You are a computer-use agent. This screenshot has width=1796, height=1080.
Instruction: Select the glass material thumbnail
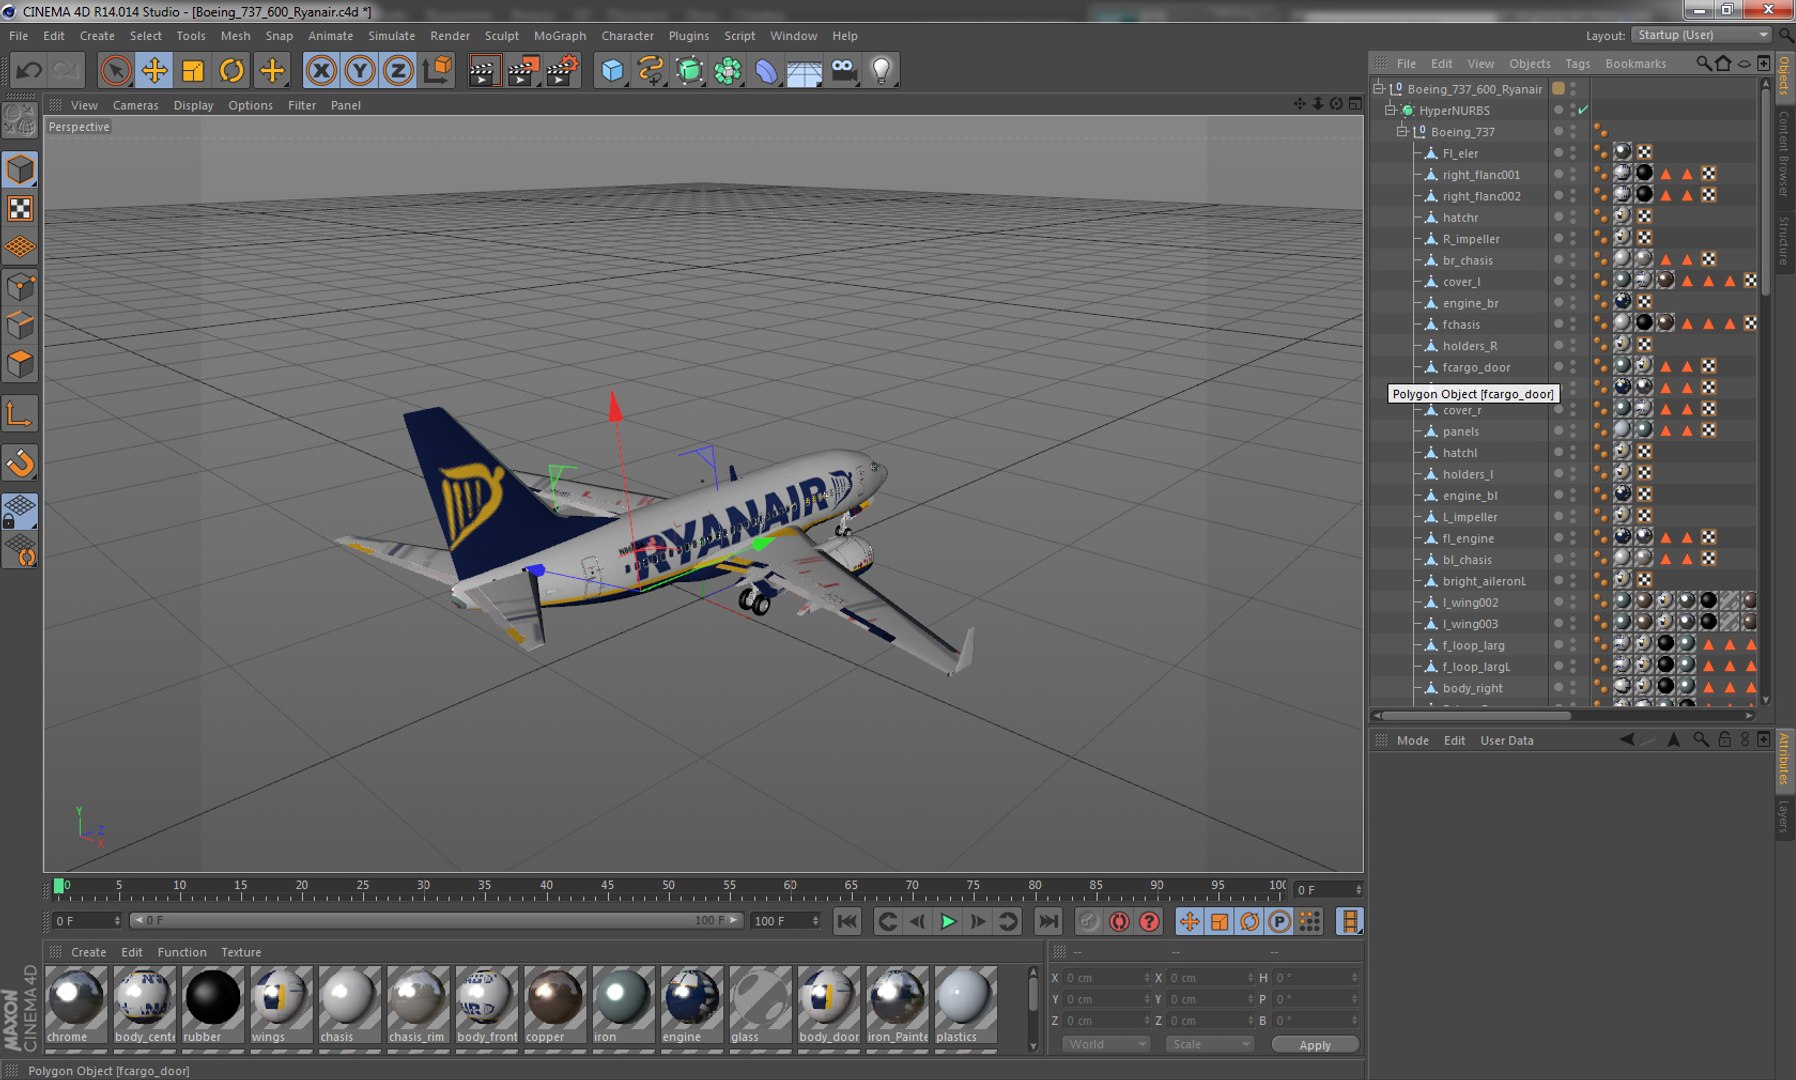pos(760,1003)
